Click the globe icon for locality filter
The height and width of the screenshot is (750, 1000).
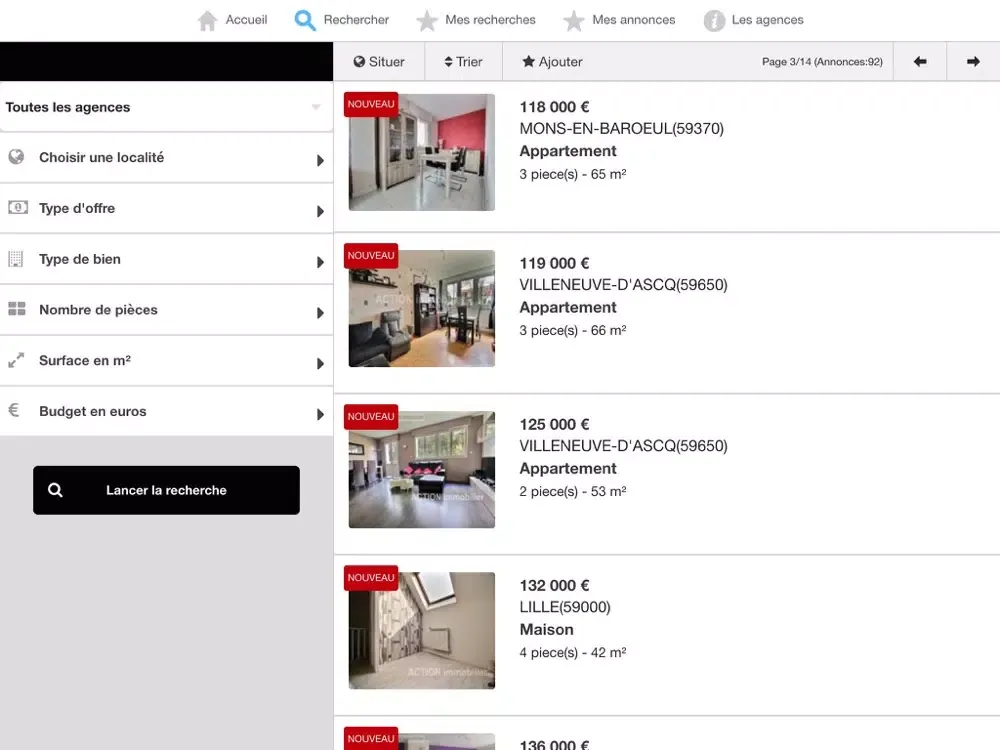tap(17, 157)
